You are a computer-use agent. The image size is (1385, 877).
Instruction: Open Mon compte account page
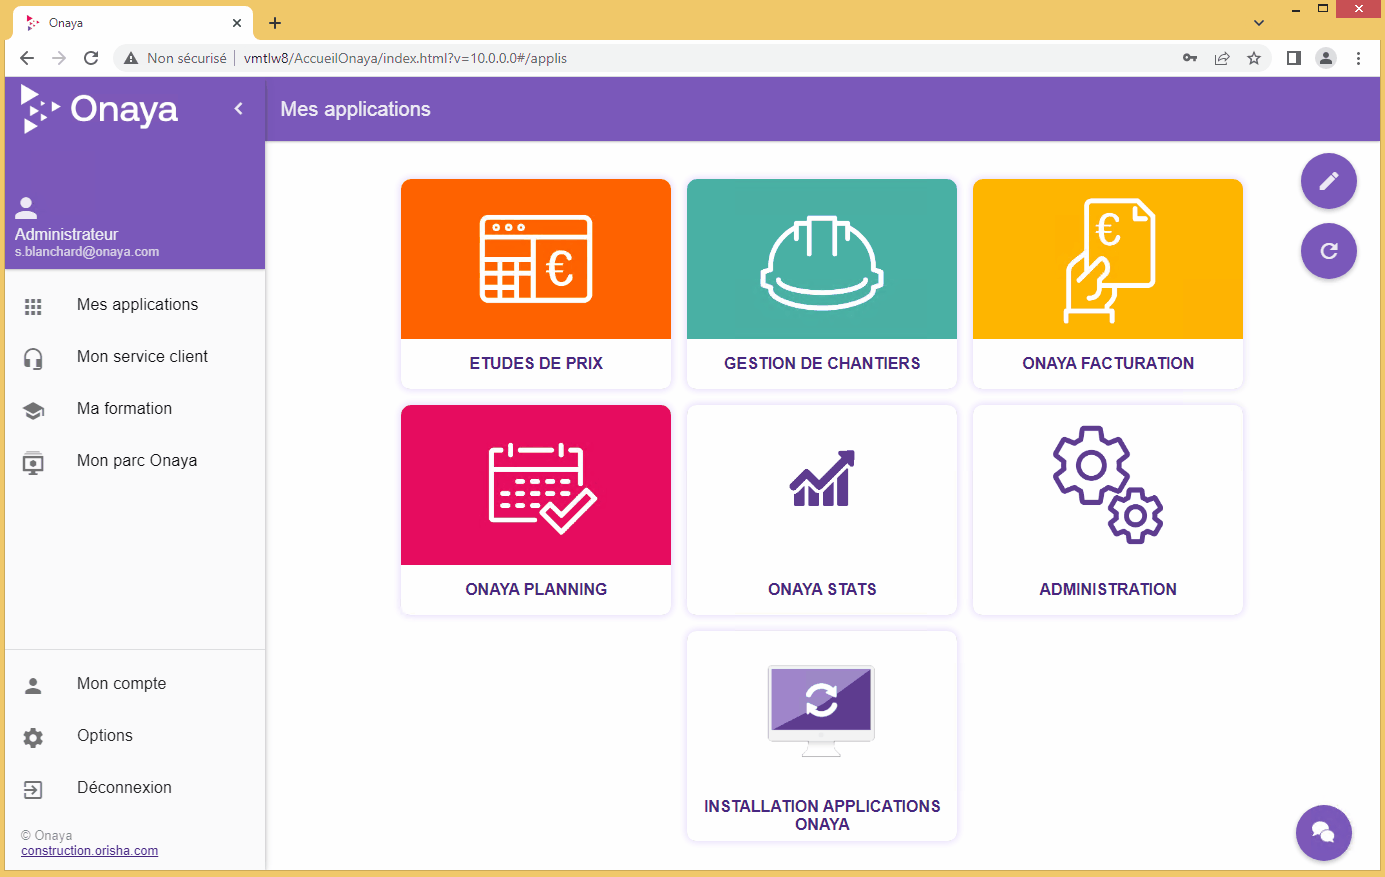pos(121,684)
